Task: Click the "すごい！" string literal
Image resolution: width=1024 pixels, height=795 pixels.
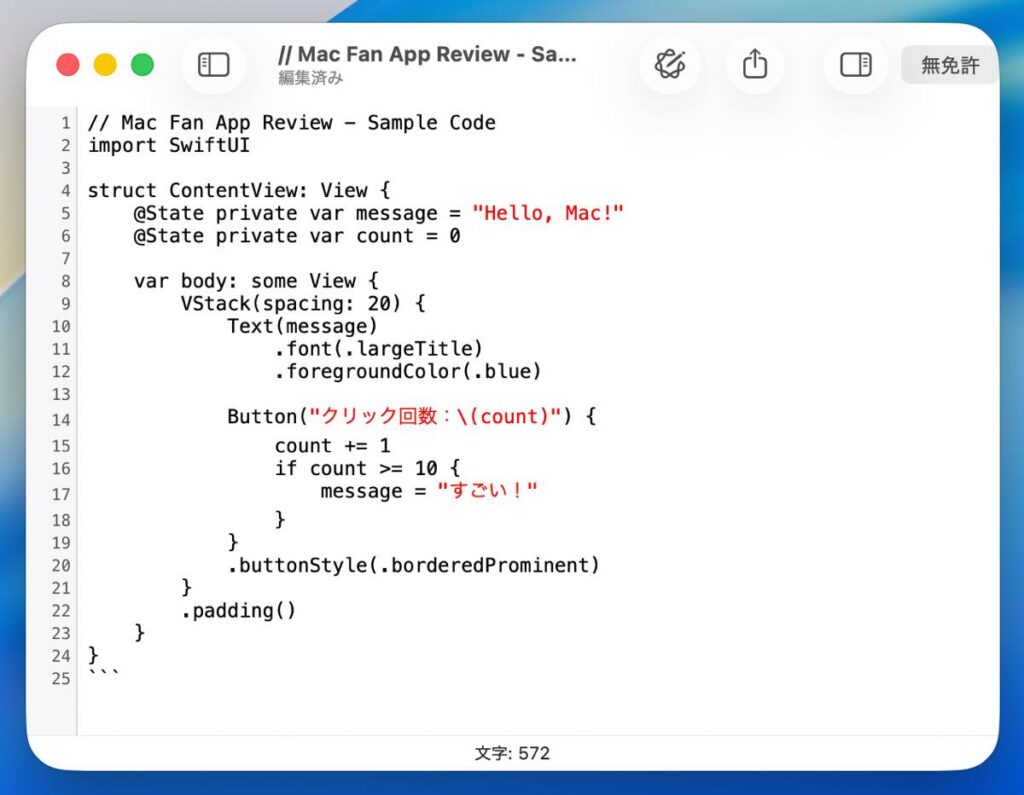Action: (x=487, y=492)
